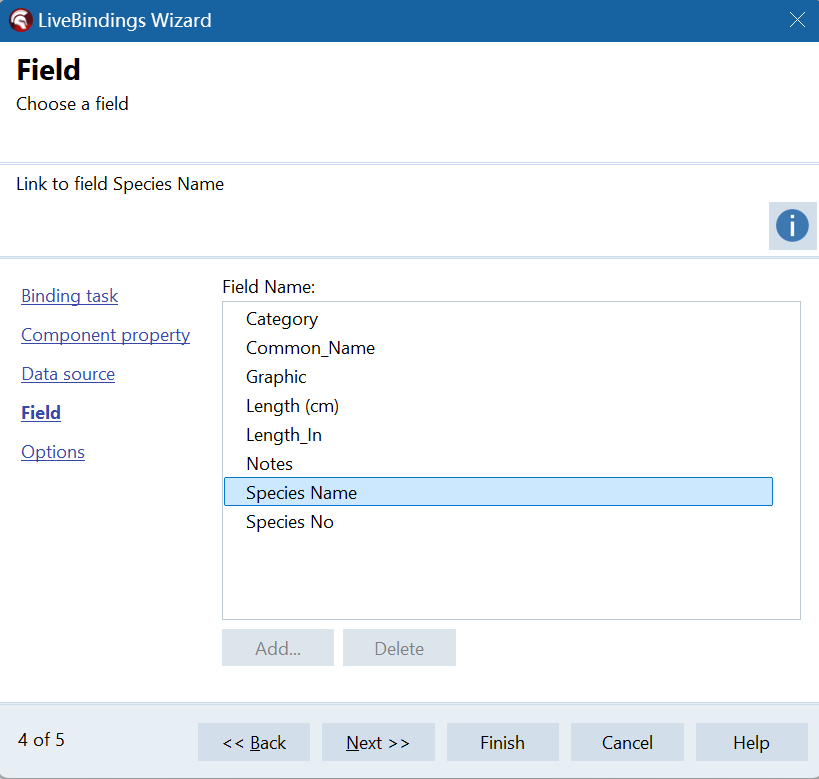Select the highlighted Species Name field

coord(498,492)
